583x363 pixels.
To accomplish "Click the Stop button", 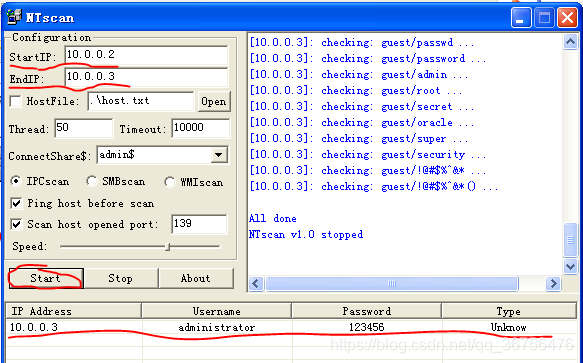I will point(120,278).
